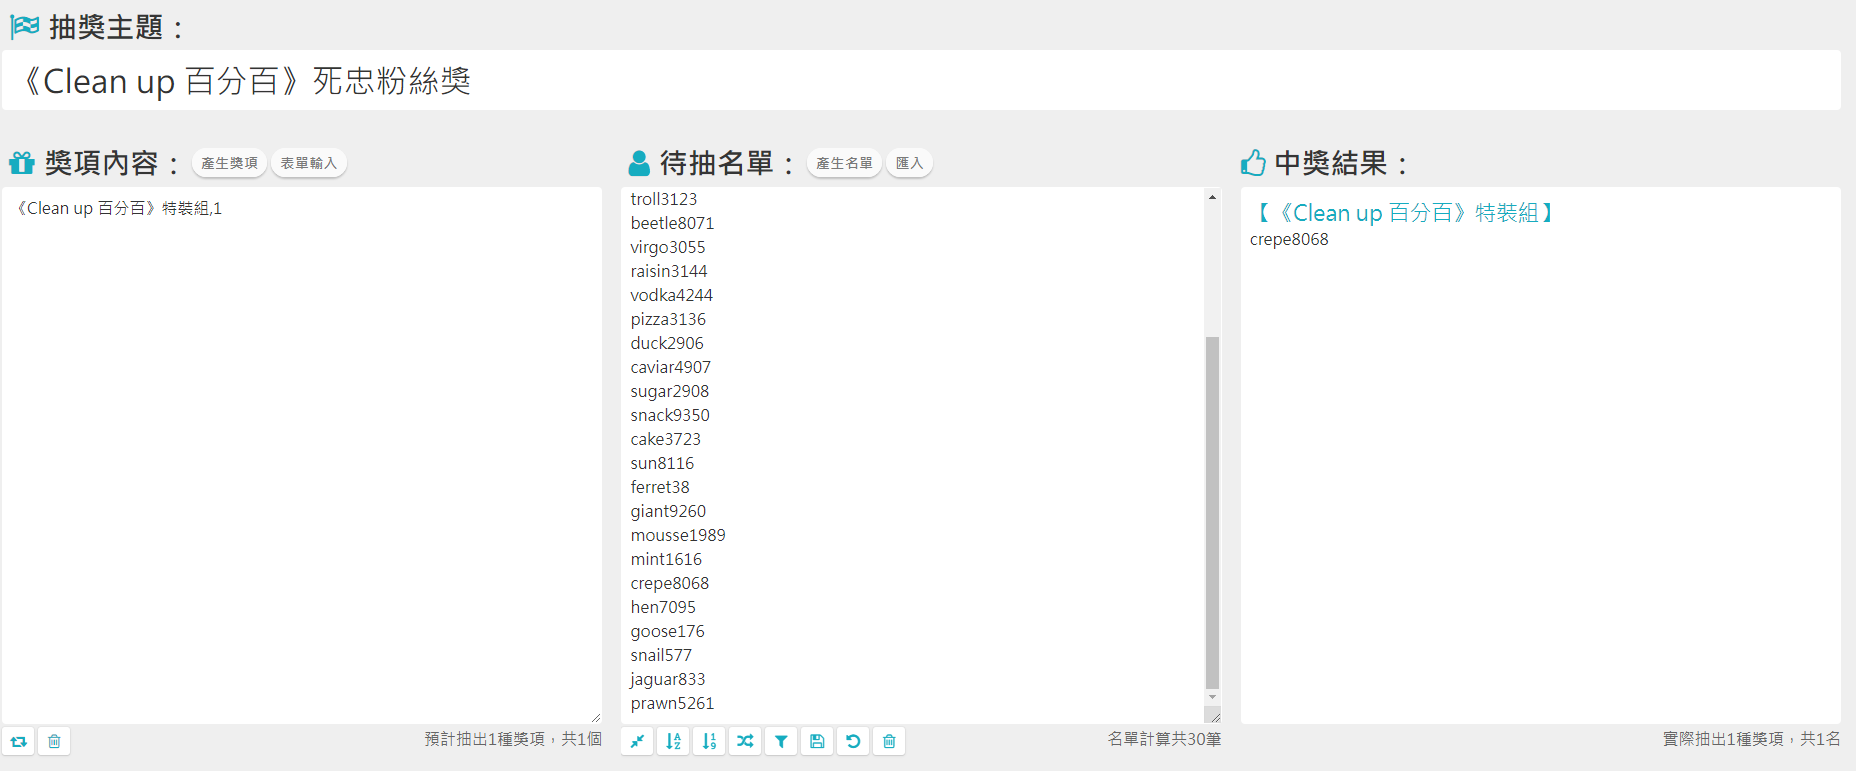
Task: Click the prize box resize handle
Action: click(x=596, y=718)
